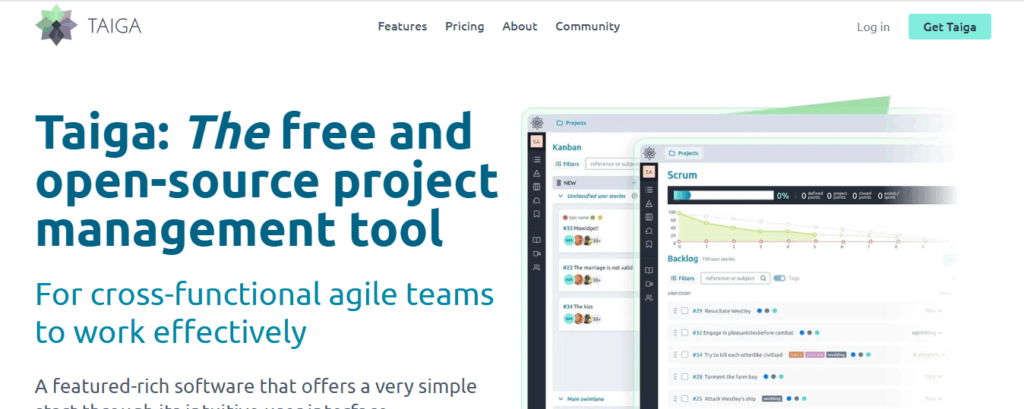Open the Pricing page
1024x409 pixels.
click(x=465, y=27)
